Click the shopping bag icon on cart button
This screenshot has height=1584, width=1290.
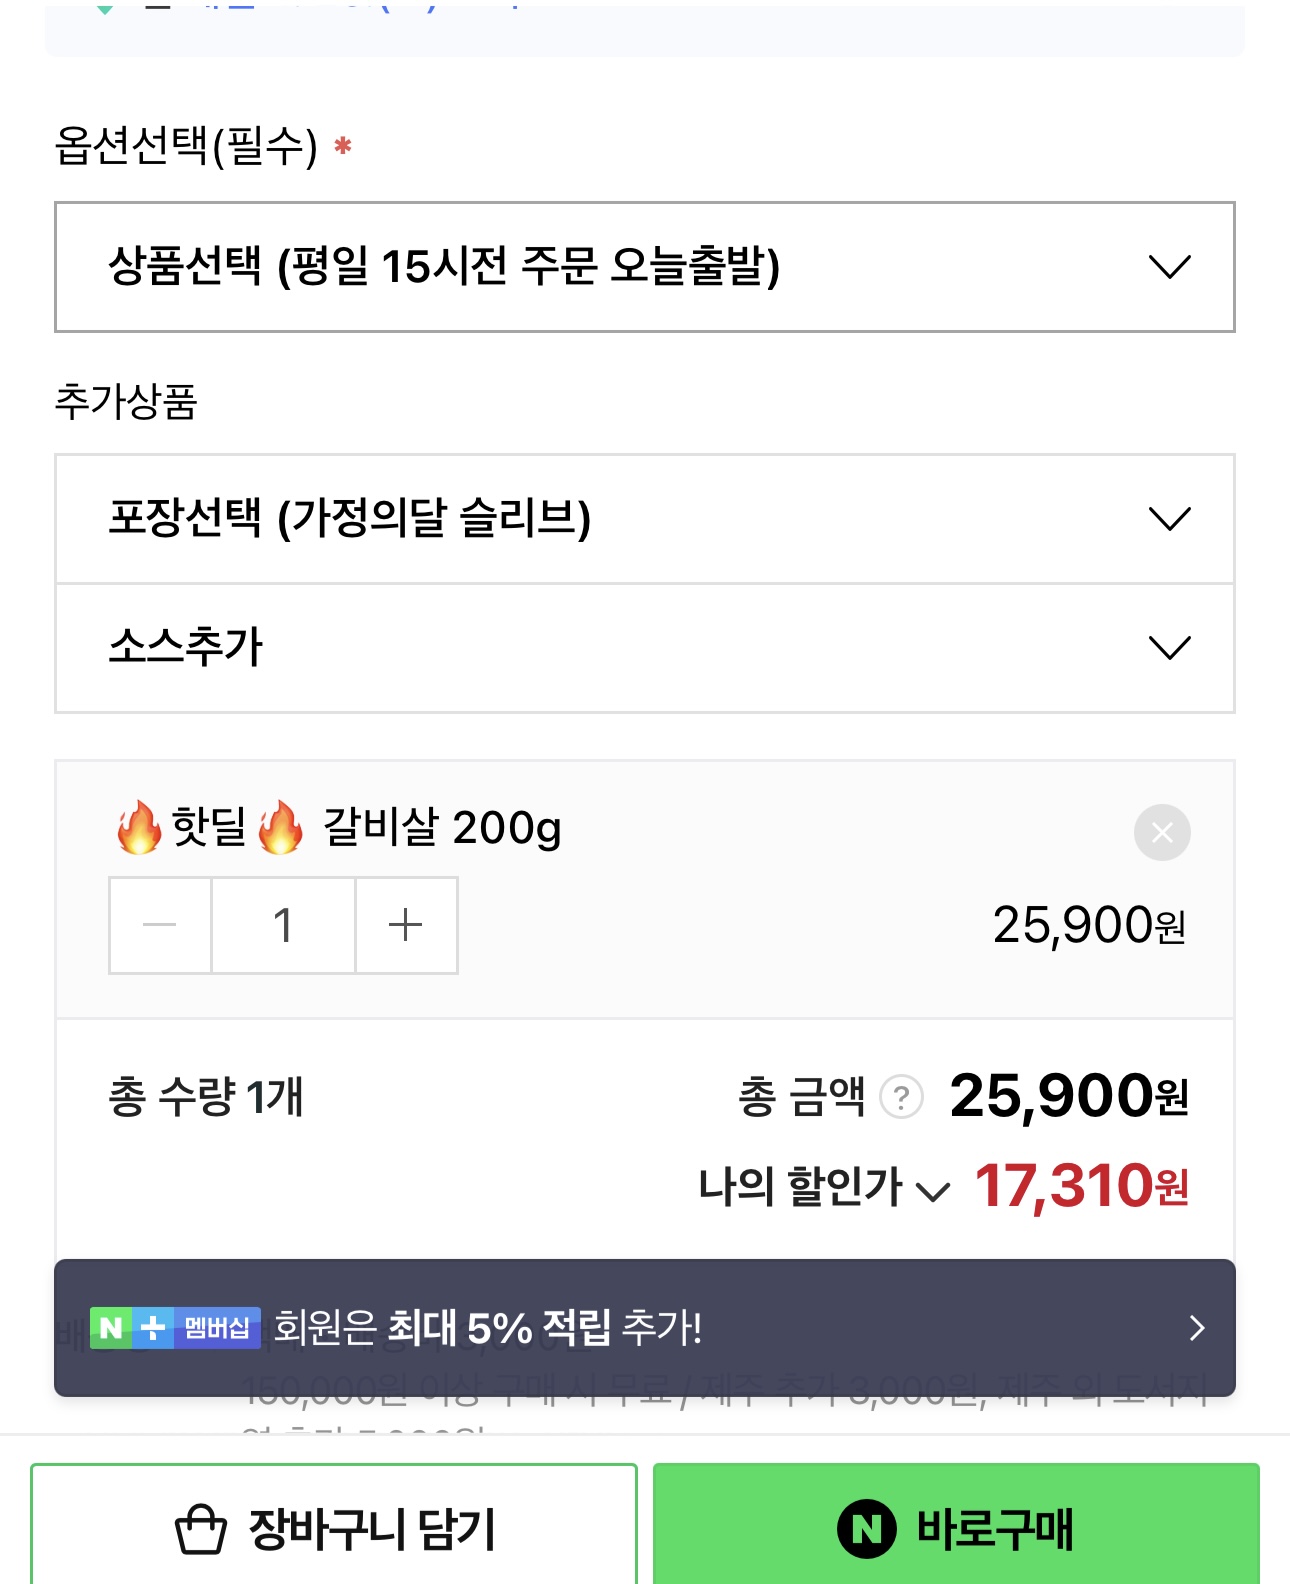click(x=201, y=1529)
